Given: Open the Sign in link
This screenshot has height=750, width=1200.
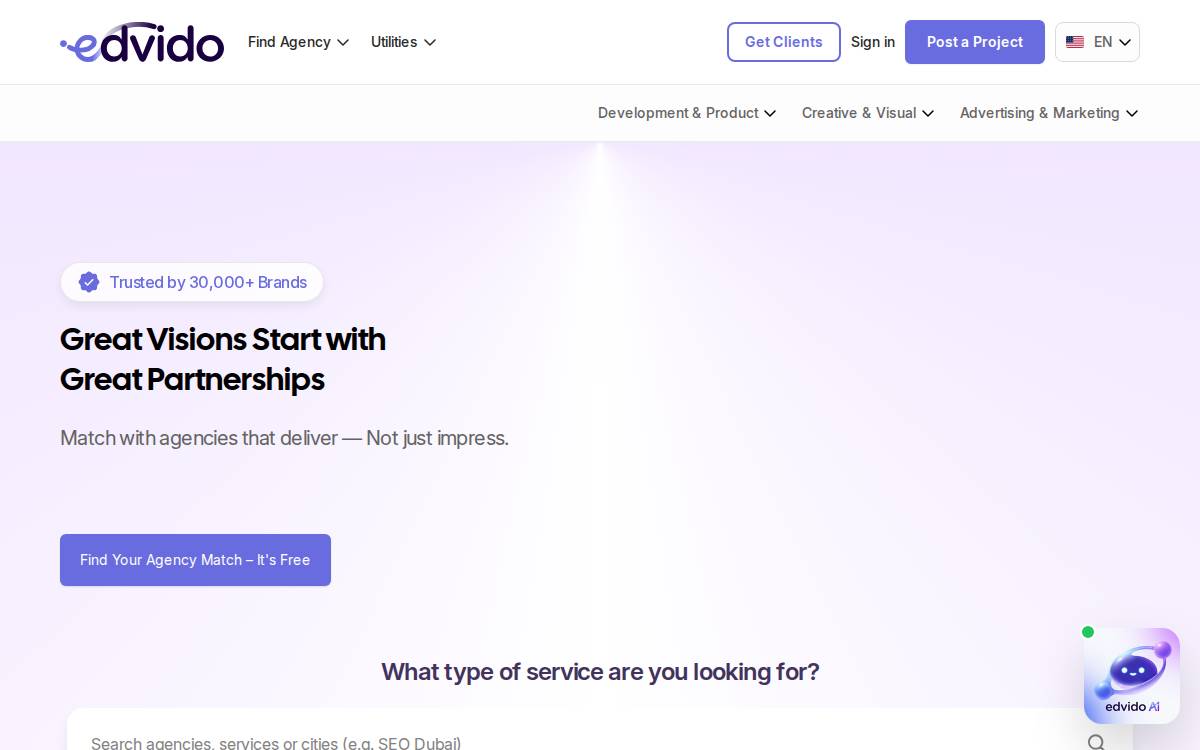Looking at the screenshot, I should 873,42.
